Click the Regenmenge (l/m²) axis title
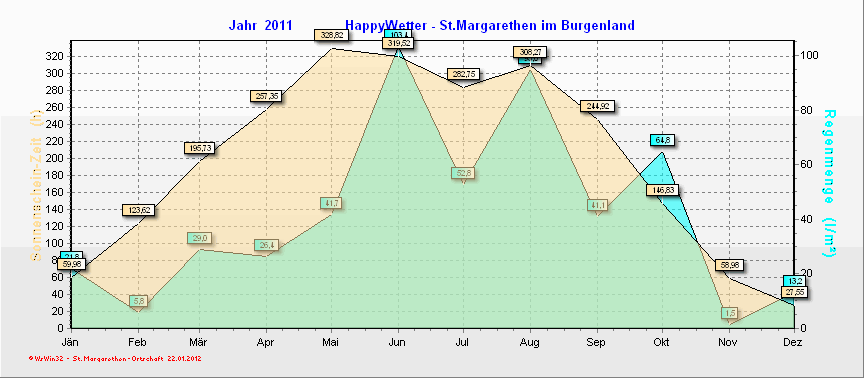The image size is (864, 378). point(830,183)
